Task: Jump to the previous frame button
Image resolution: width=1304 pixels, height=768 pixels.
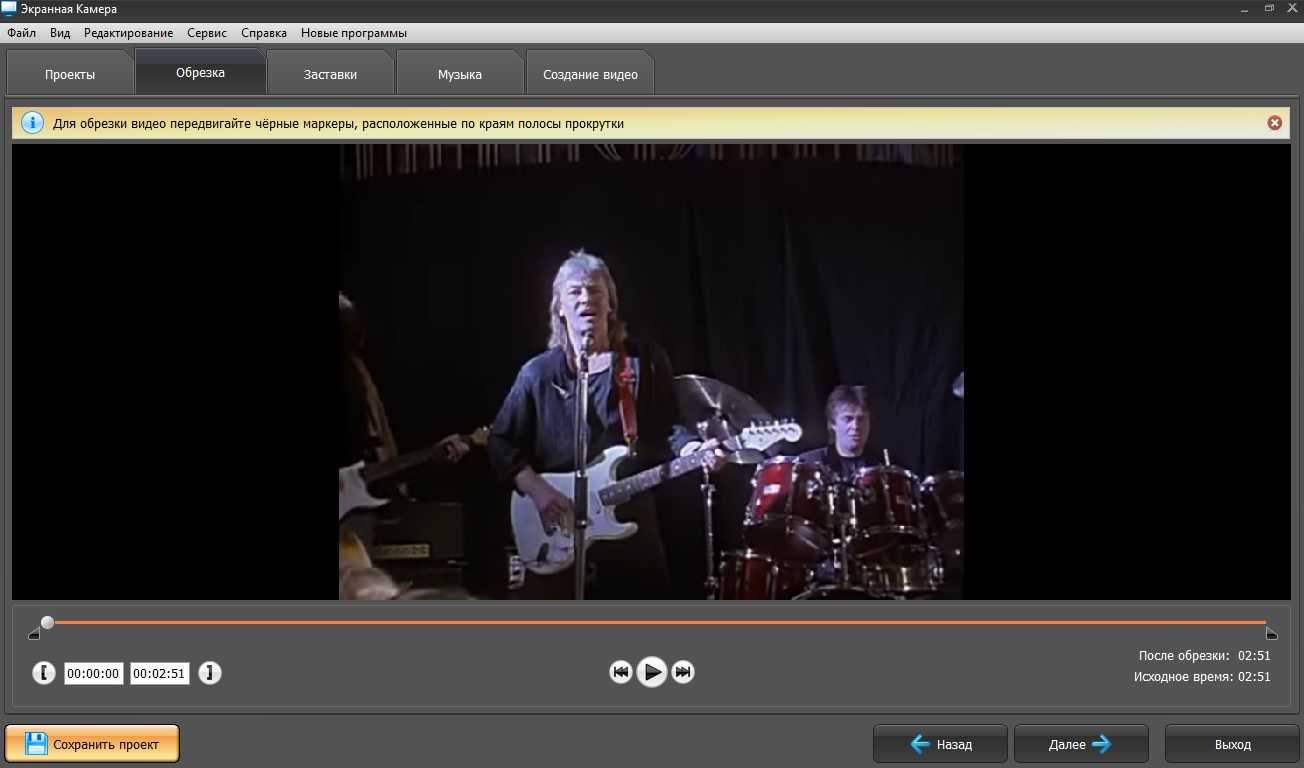Action: 620,672
